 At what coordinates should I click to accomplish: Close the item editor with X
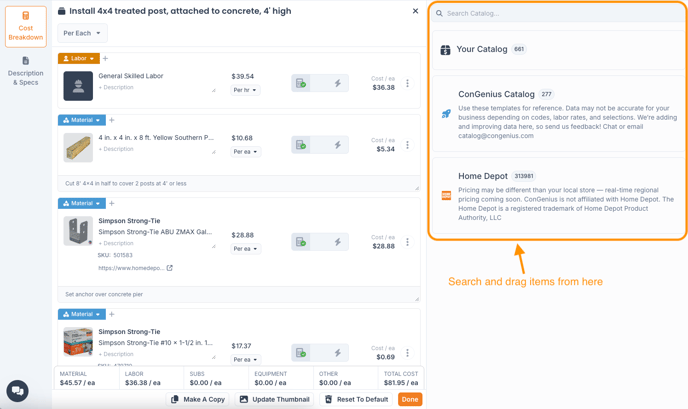pos(415,11)
